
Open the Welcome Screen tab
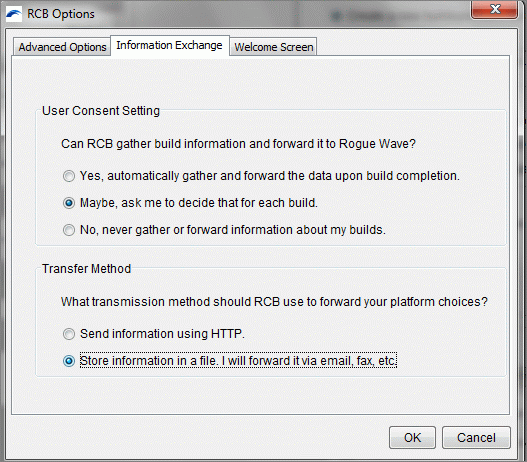pyautogui.click(x=274, y=47)
